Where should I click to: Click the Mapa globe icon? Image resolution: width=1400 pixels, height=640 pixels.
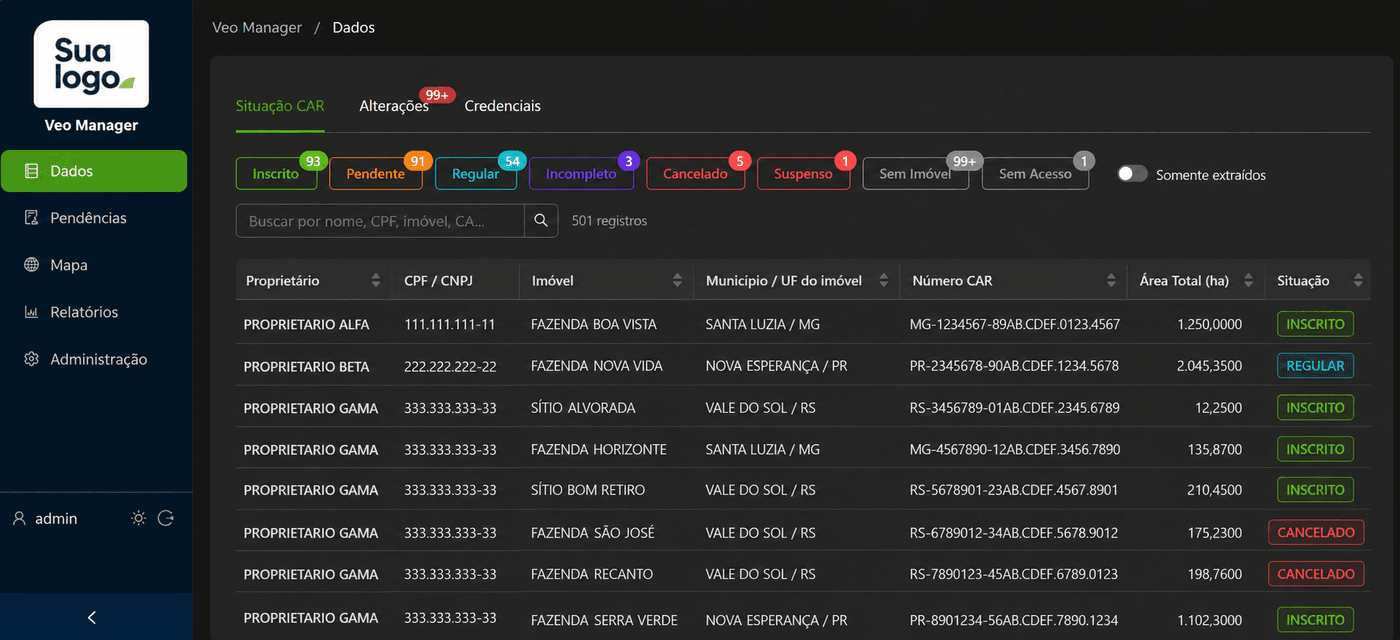click(x=31, y=265)
